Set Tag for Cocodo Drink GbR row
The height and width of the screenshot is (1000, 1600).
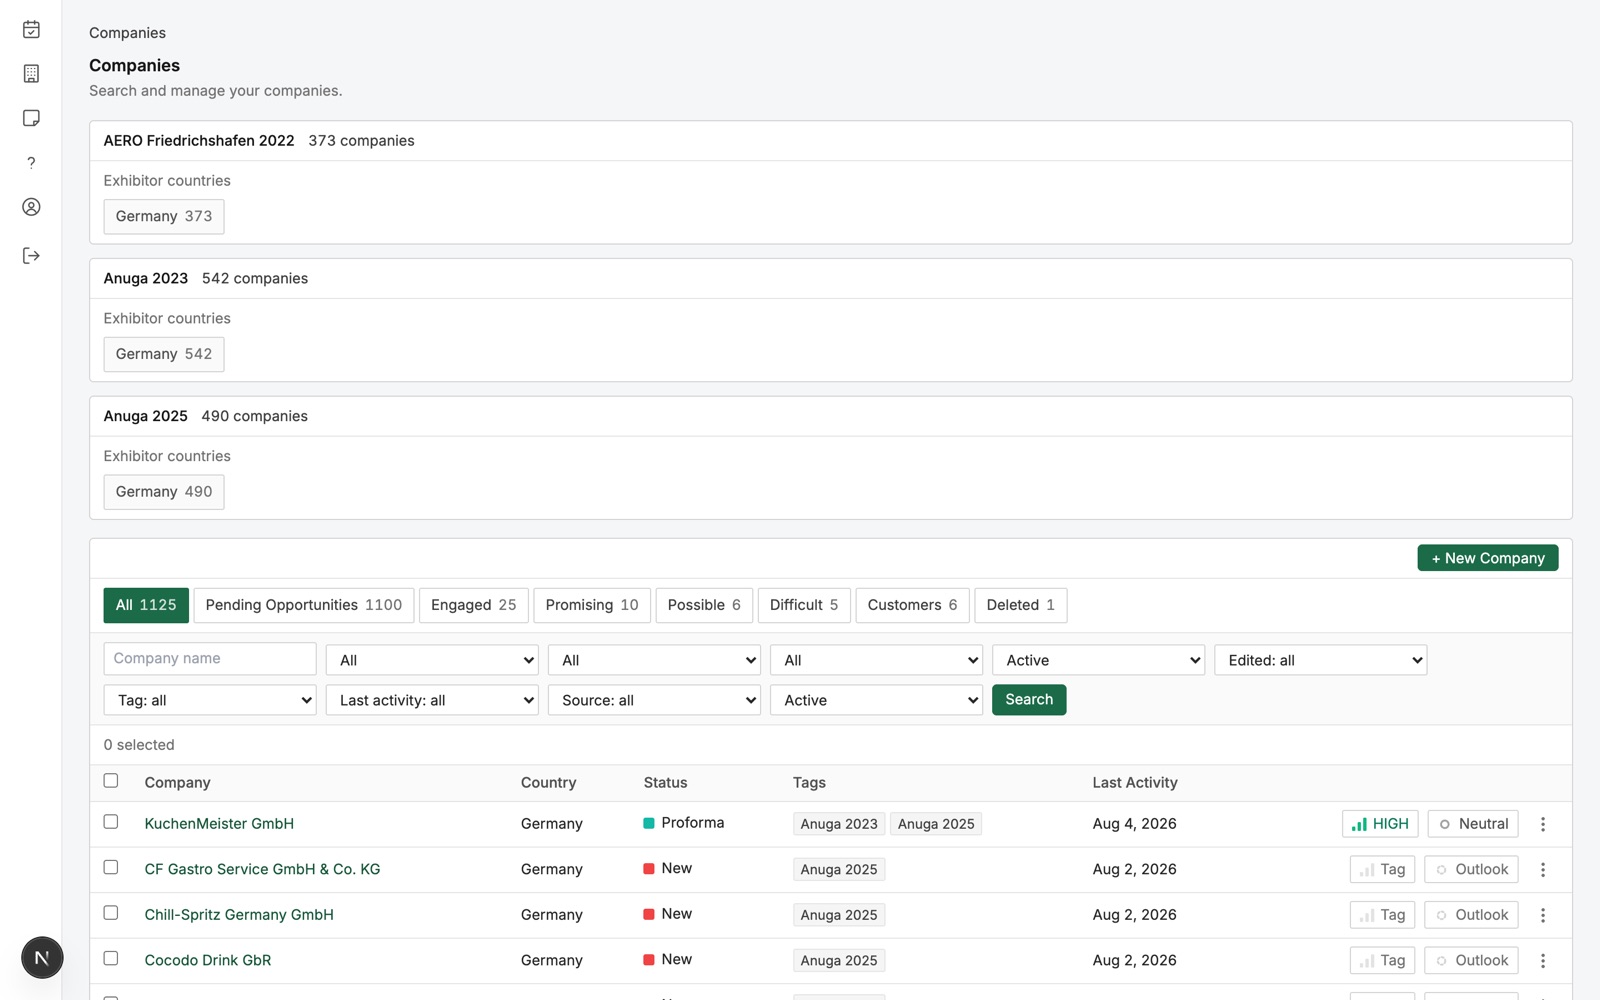coord(1382,961)
